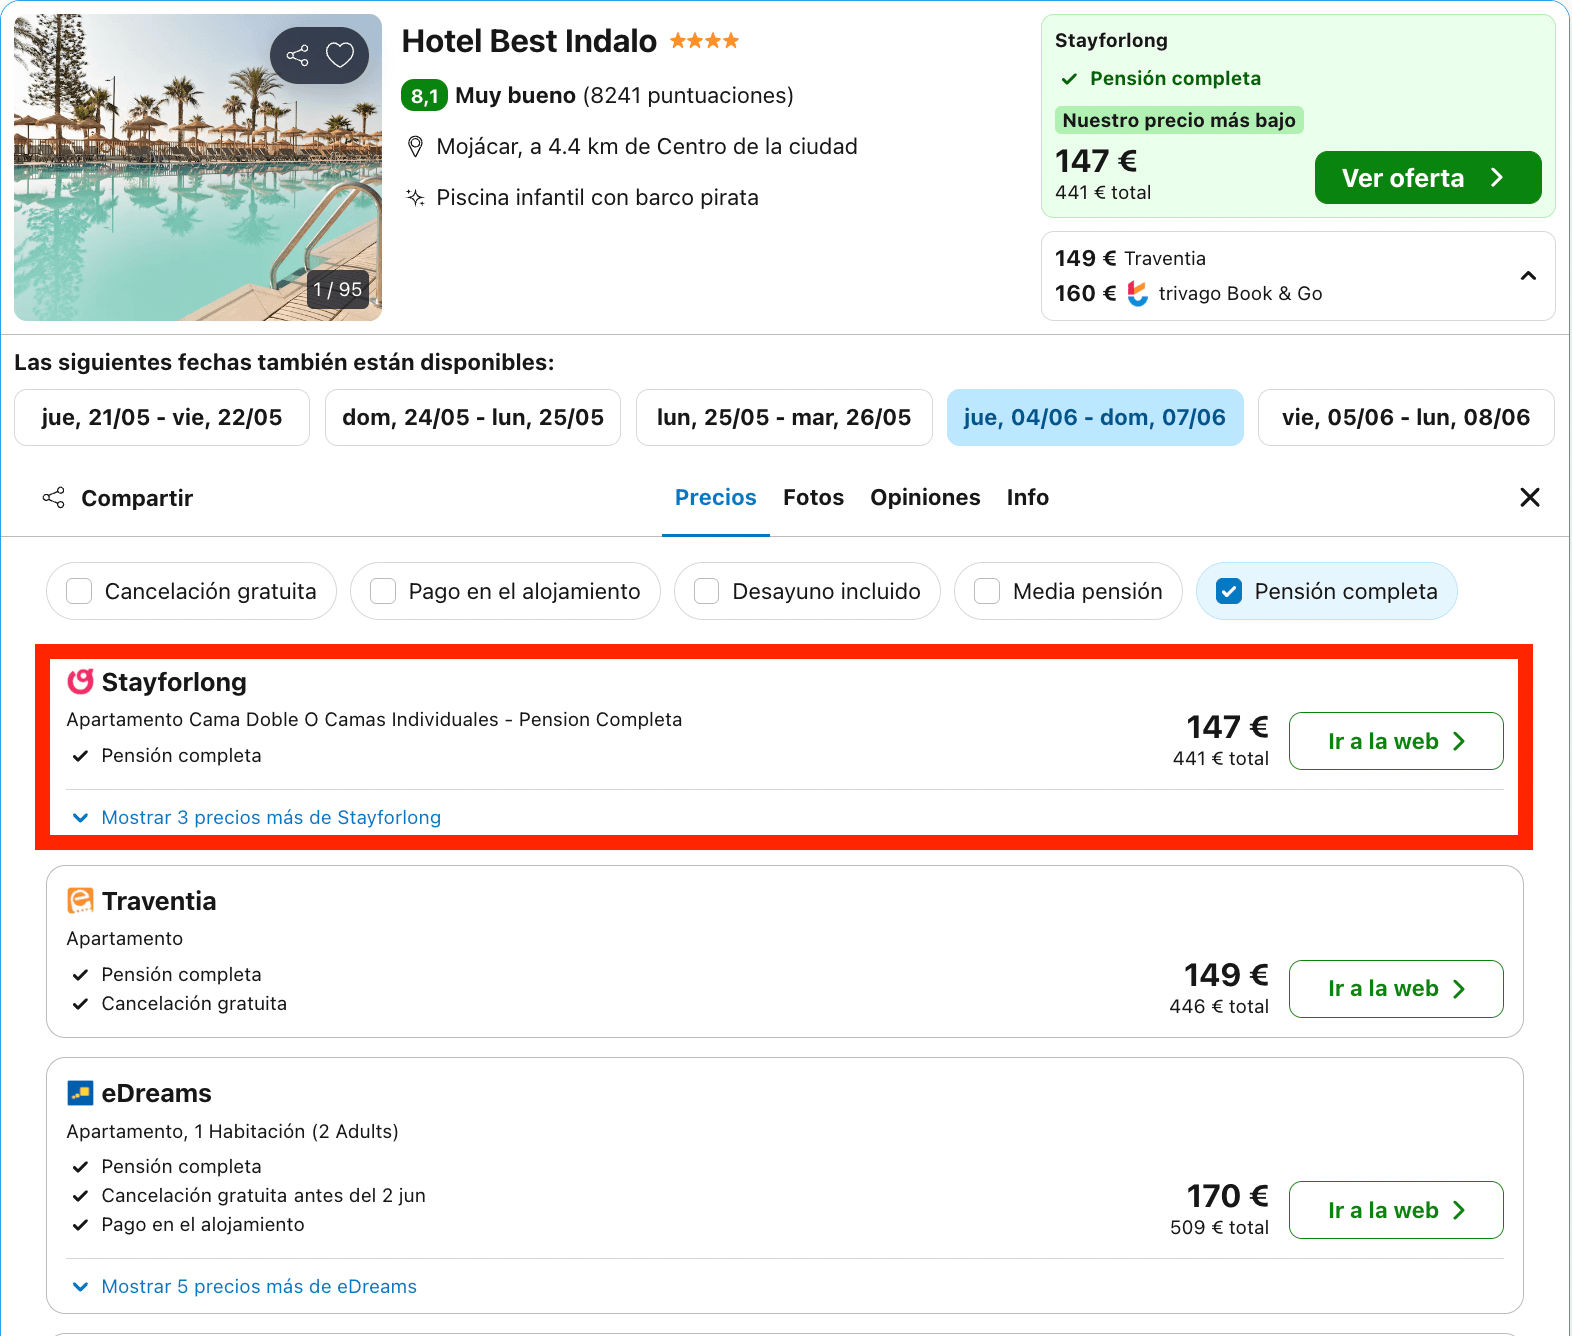
Task: Uncheck Pensión completa filter
Action: 1326,591
